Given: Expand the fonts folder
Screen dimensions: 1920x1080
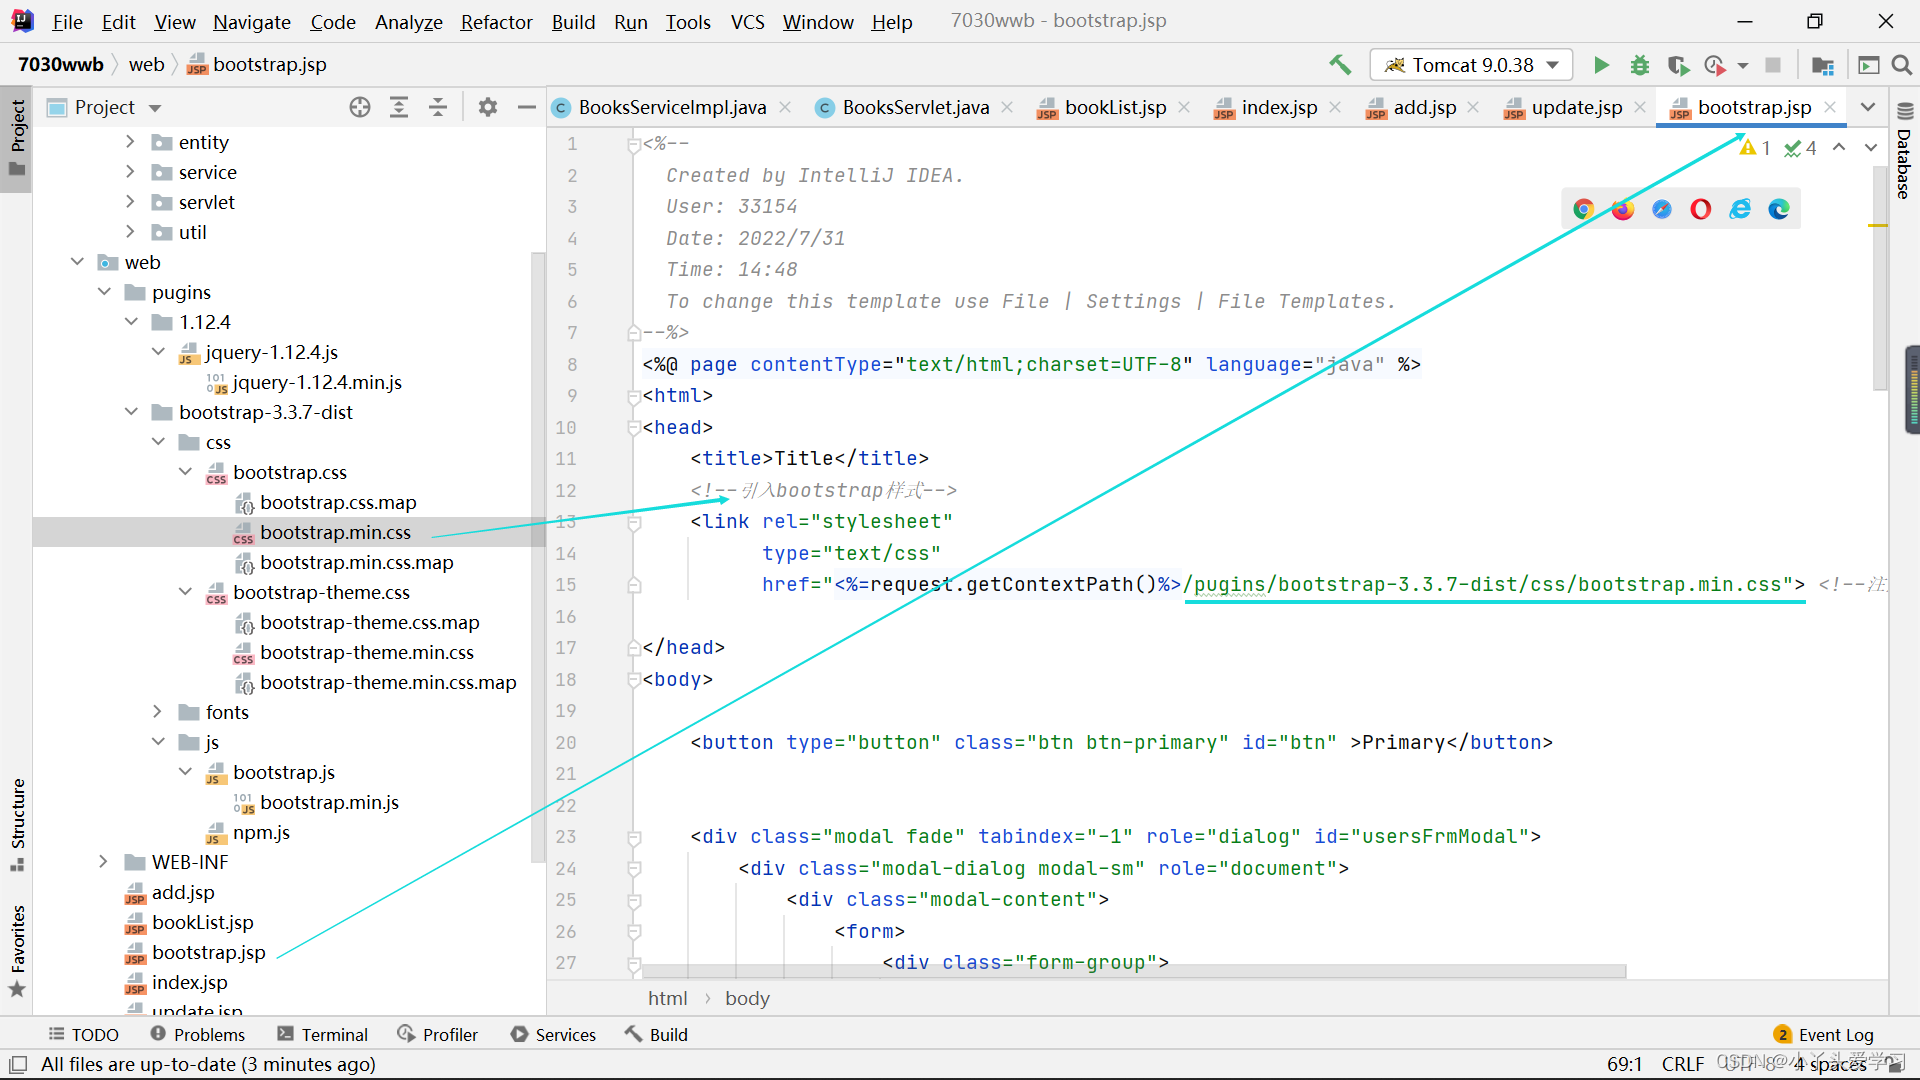Looking at the screenshot, I should 157,712.
